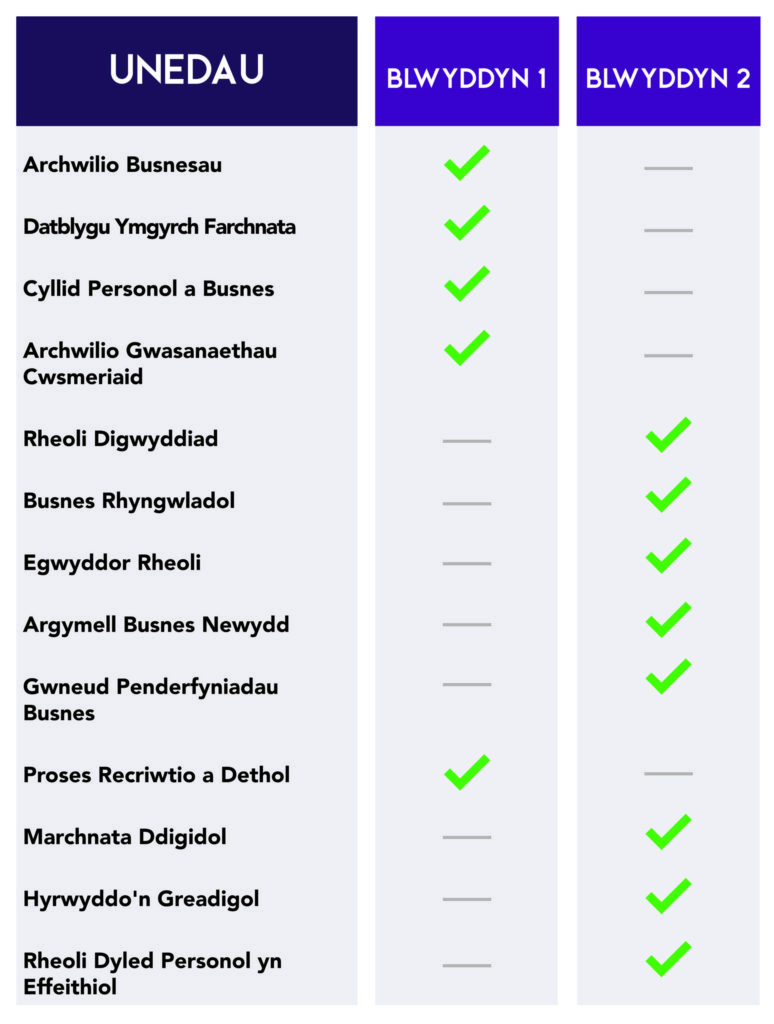Click the Archwilio Gwasanaethau Cwsmeriaid unit name
This screenshot has width=774, height=1024.
pyautogui.click(x=150, y=364)
